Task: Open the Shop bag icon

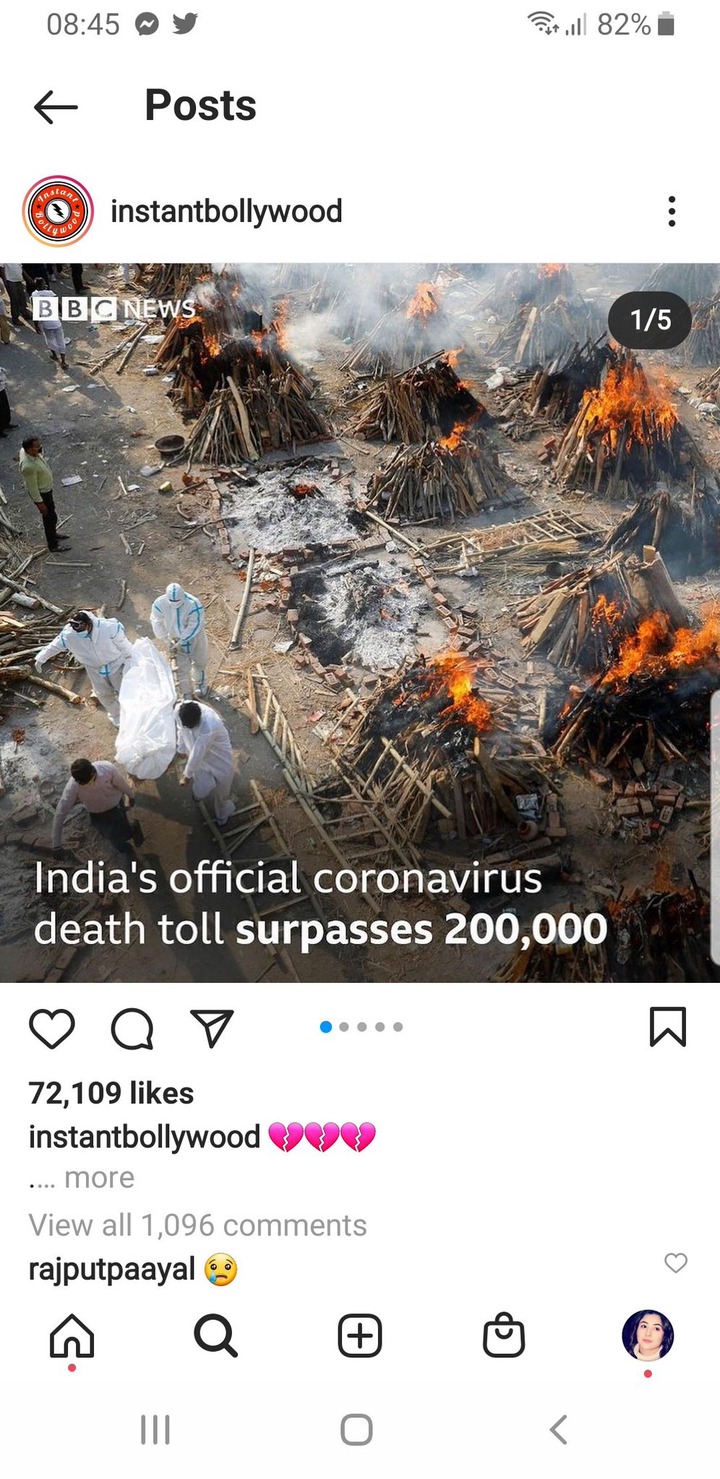Action: (x=504, y=1336)
